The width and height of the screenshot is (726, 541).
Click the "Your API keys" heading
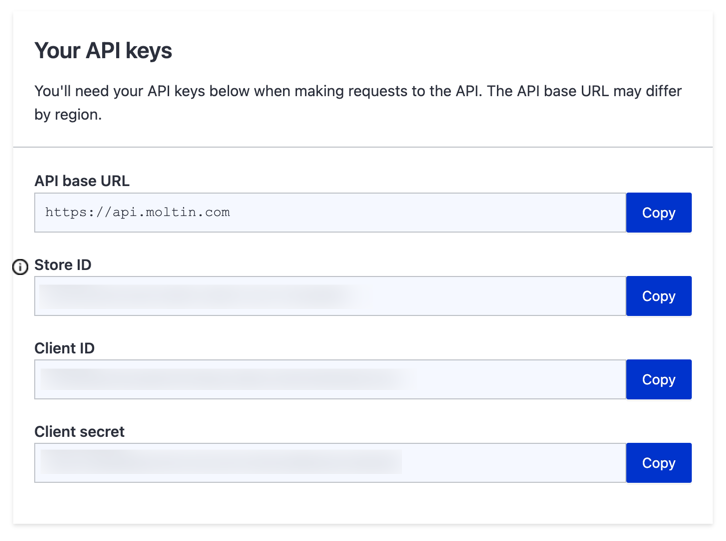(x=103, y=51)
